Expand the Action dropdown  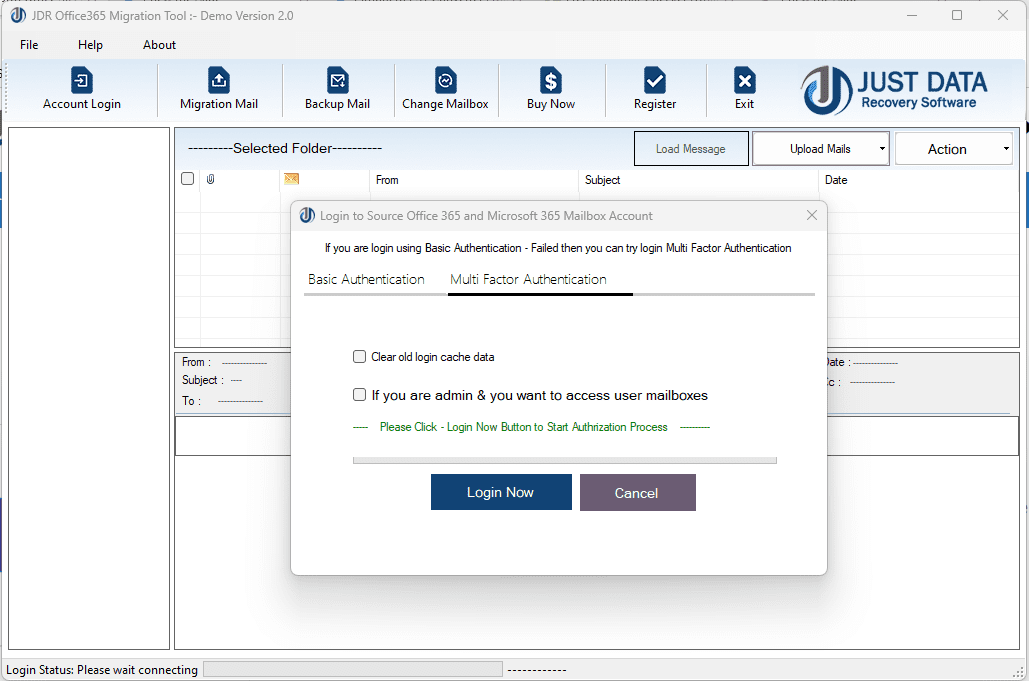[x=953, y=147]
